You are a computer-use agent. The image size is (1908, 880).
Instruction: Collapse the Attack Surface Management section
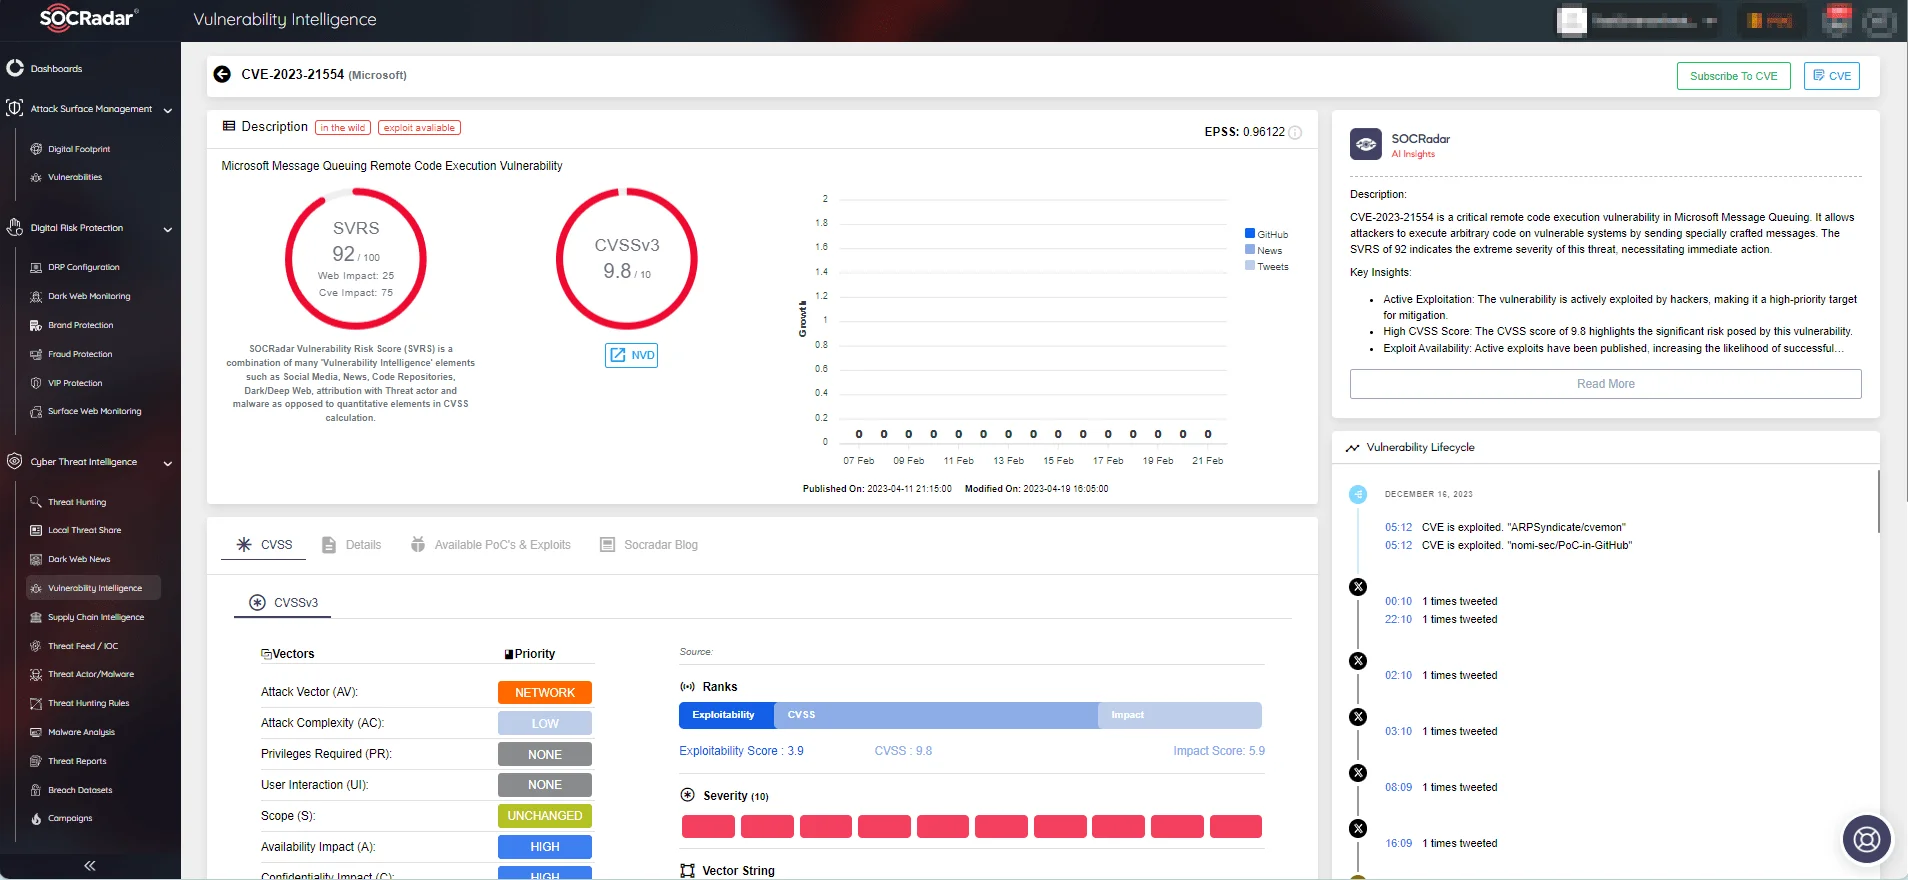click(x=168, y=110)
